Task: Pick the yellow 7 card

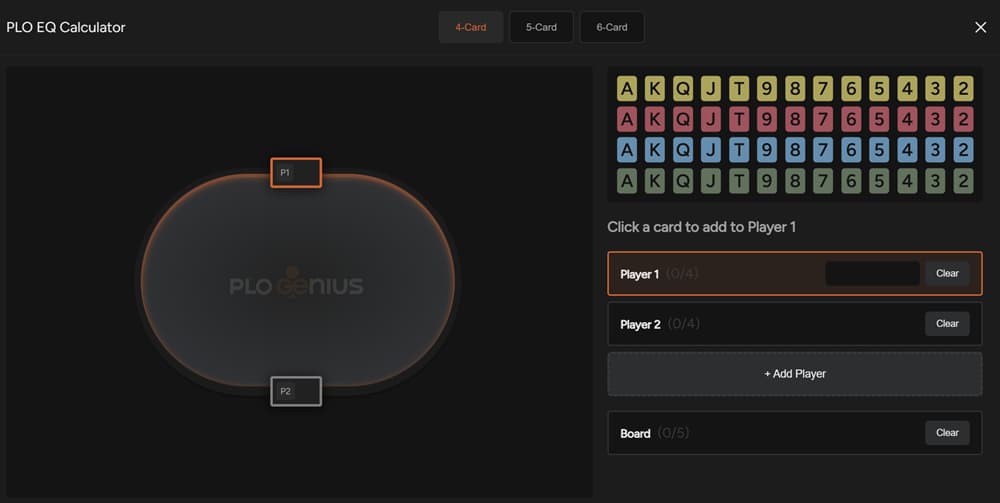Action: [823, 89]
